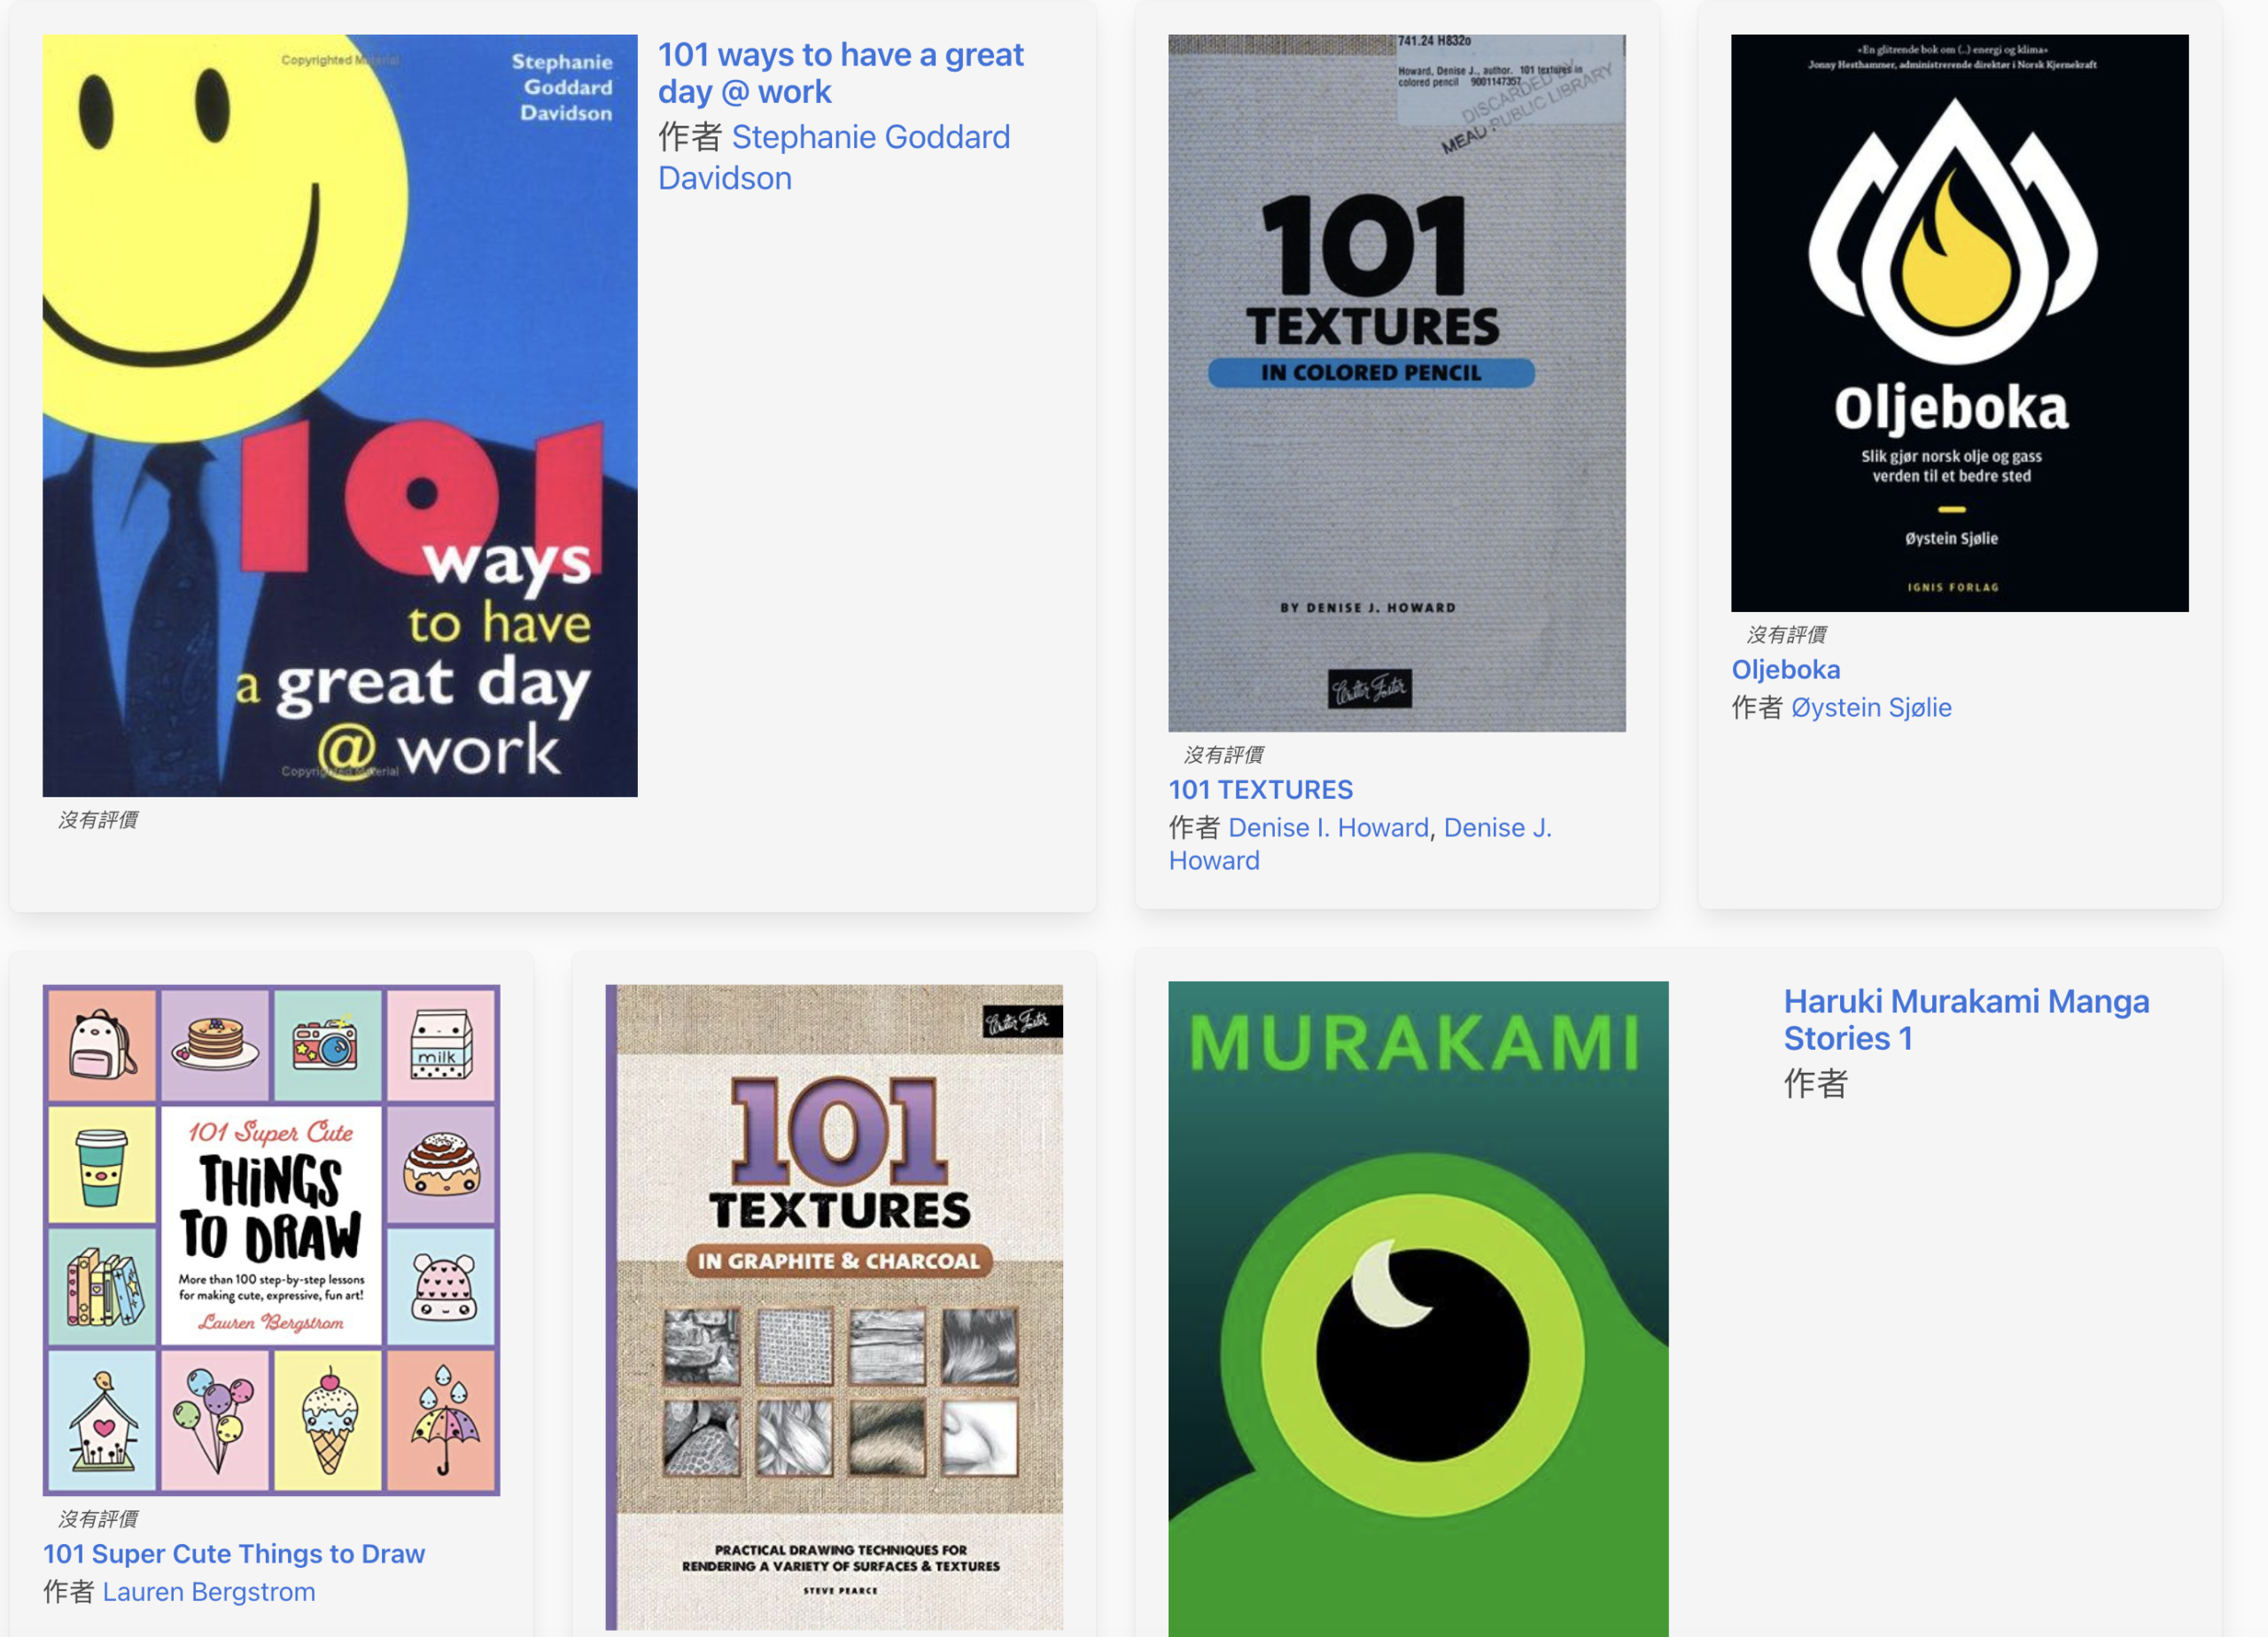Click the 101 TEXTURES title link
Image resolution: width=2268 pixels, height=1637 pixels.
pos(1260,789)
